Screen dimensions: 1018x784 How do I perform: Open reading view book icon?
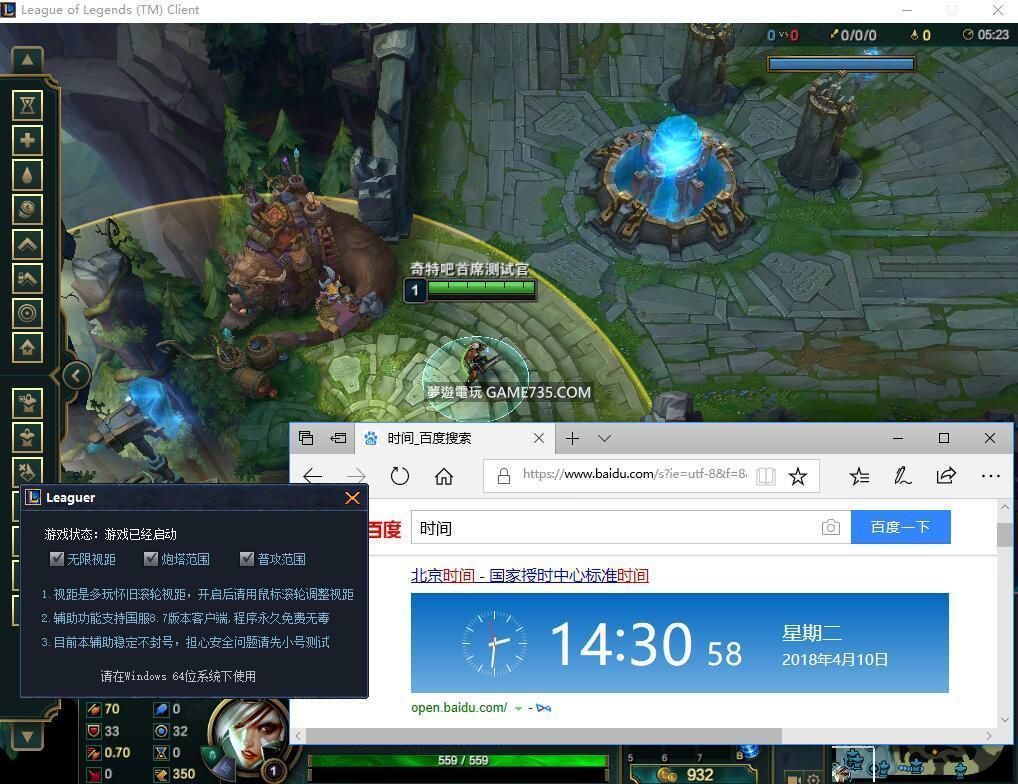tap(765, 476)
